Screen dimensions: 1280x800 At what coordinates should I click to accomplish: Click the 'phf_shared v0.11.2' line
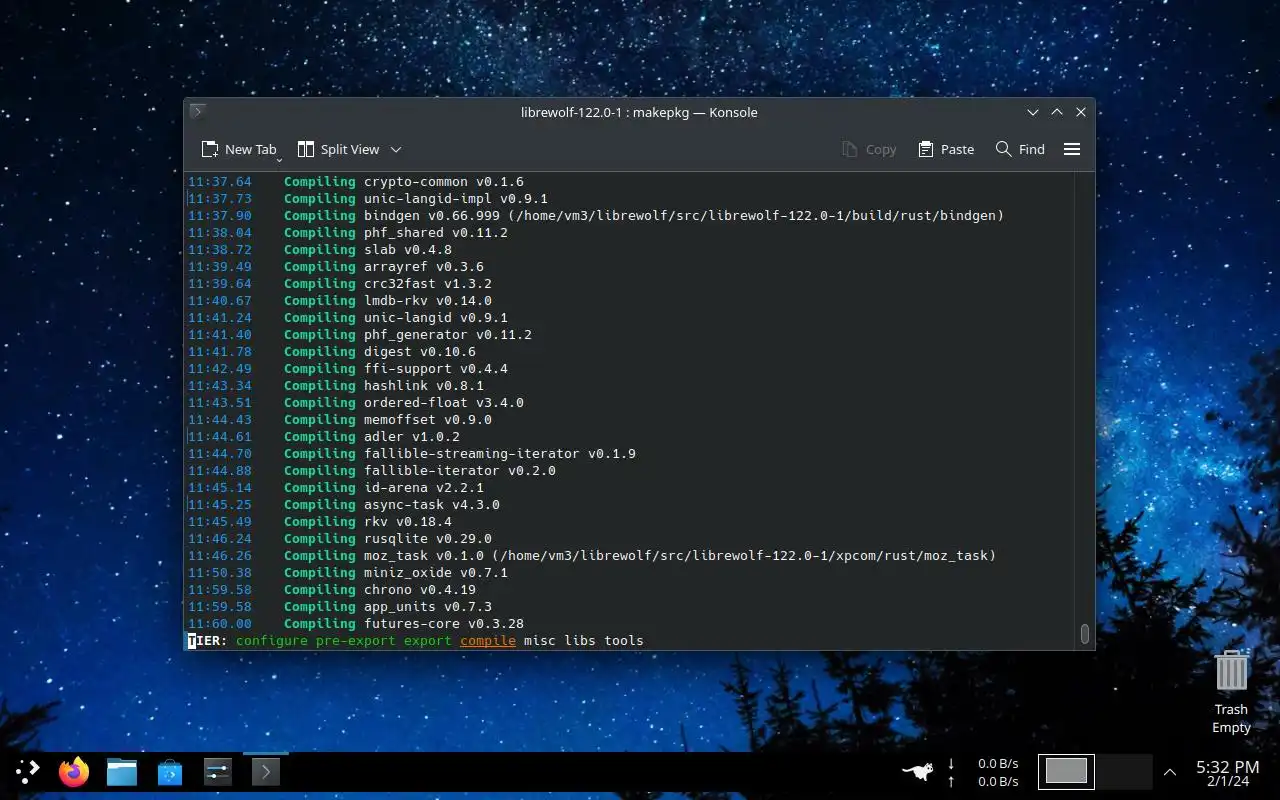tap(436, 233)
